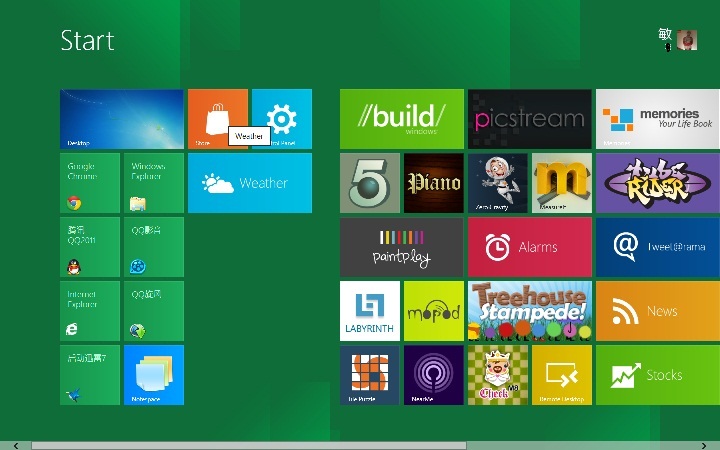Screen dimensions: 720x450
Task: Open the Control Panel gear tile
Action: tap(284, 119)
